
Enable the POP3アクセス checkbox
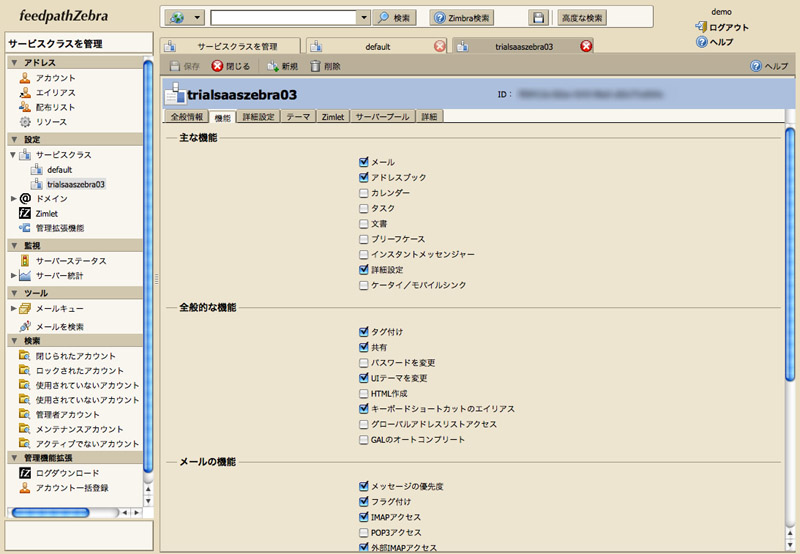(363, 533)
